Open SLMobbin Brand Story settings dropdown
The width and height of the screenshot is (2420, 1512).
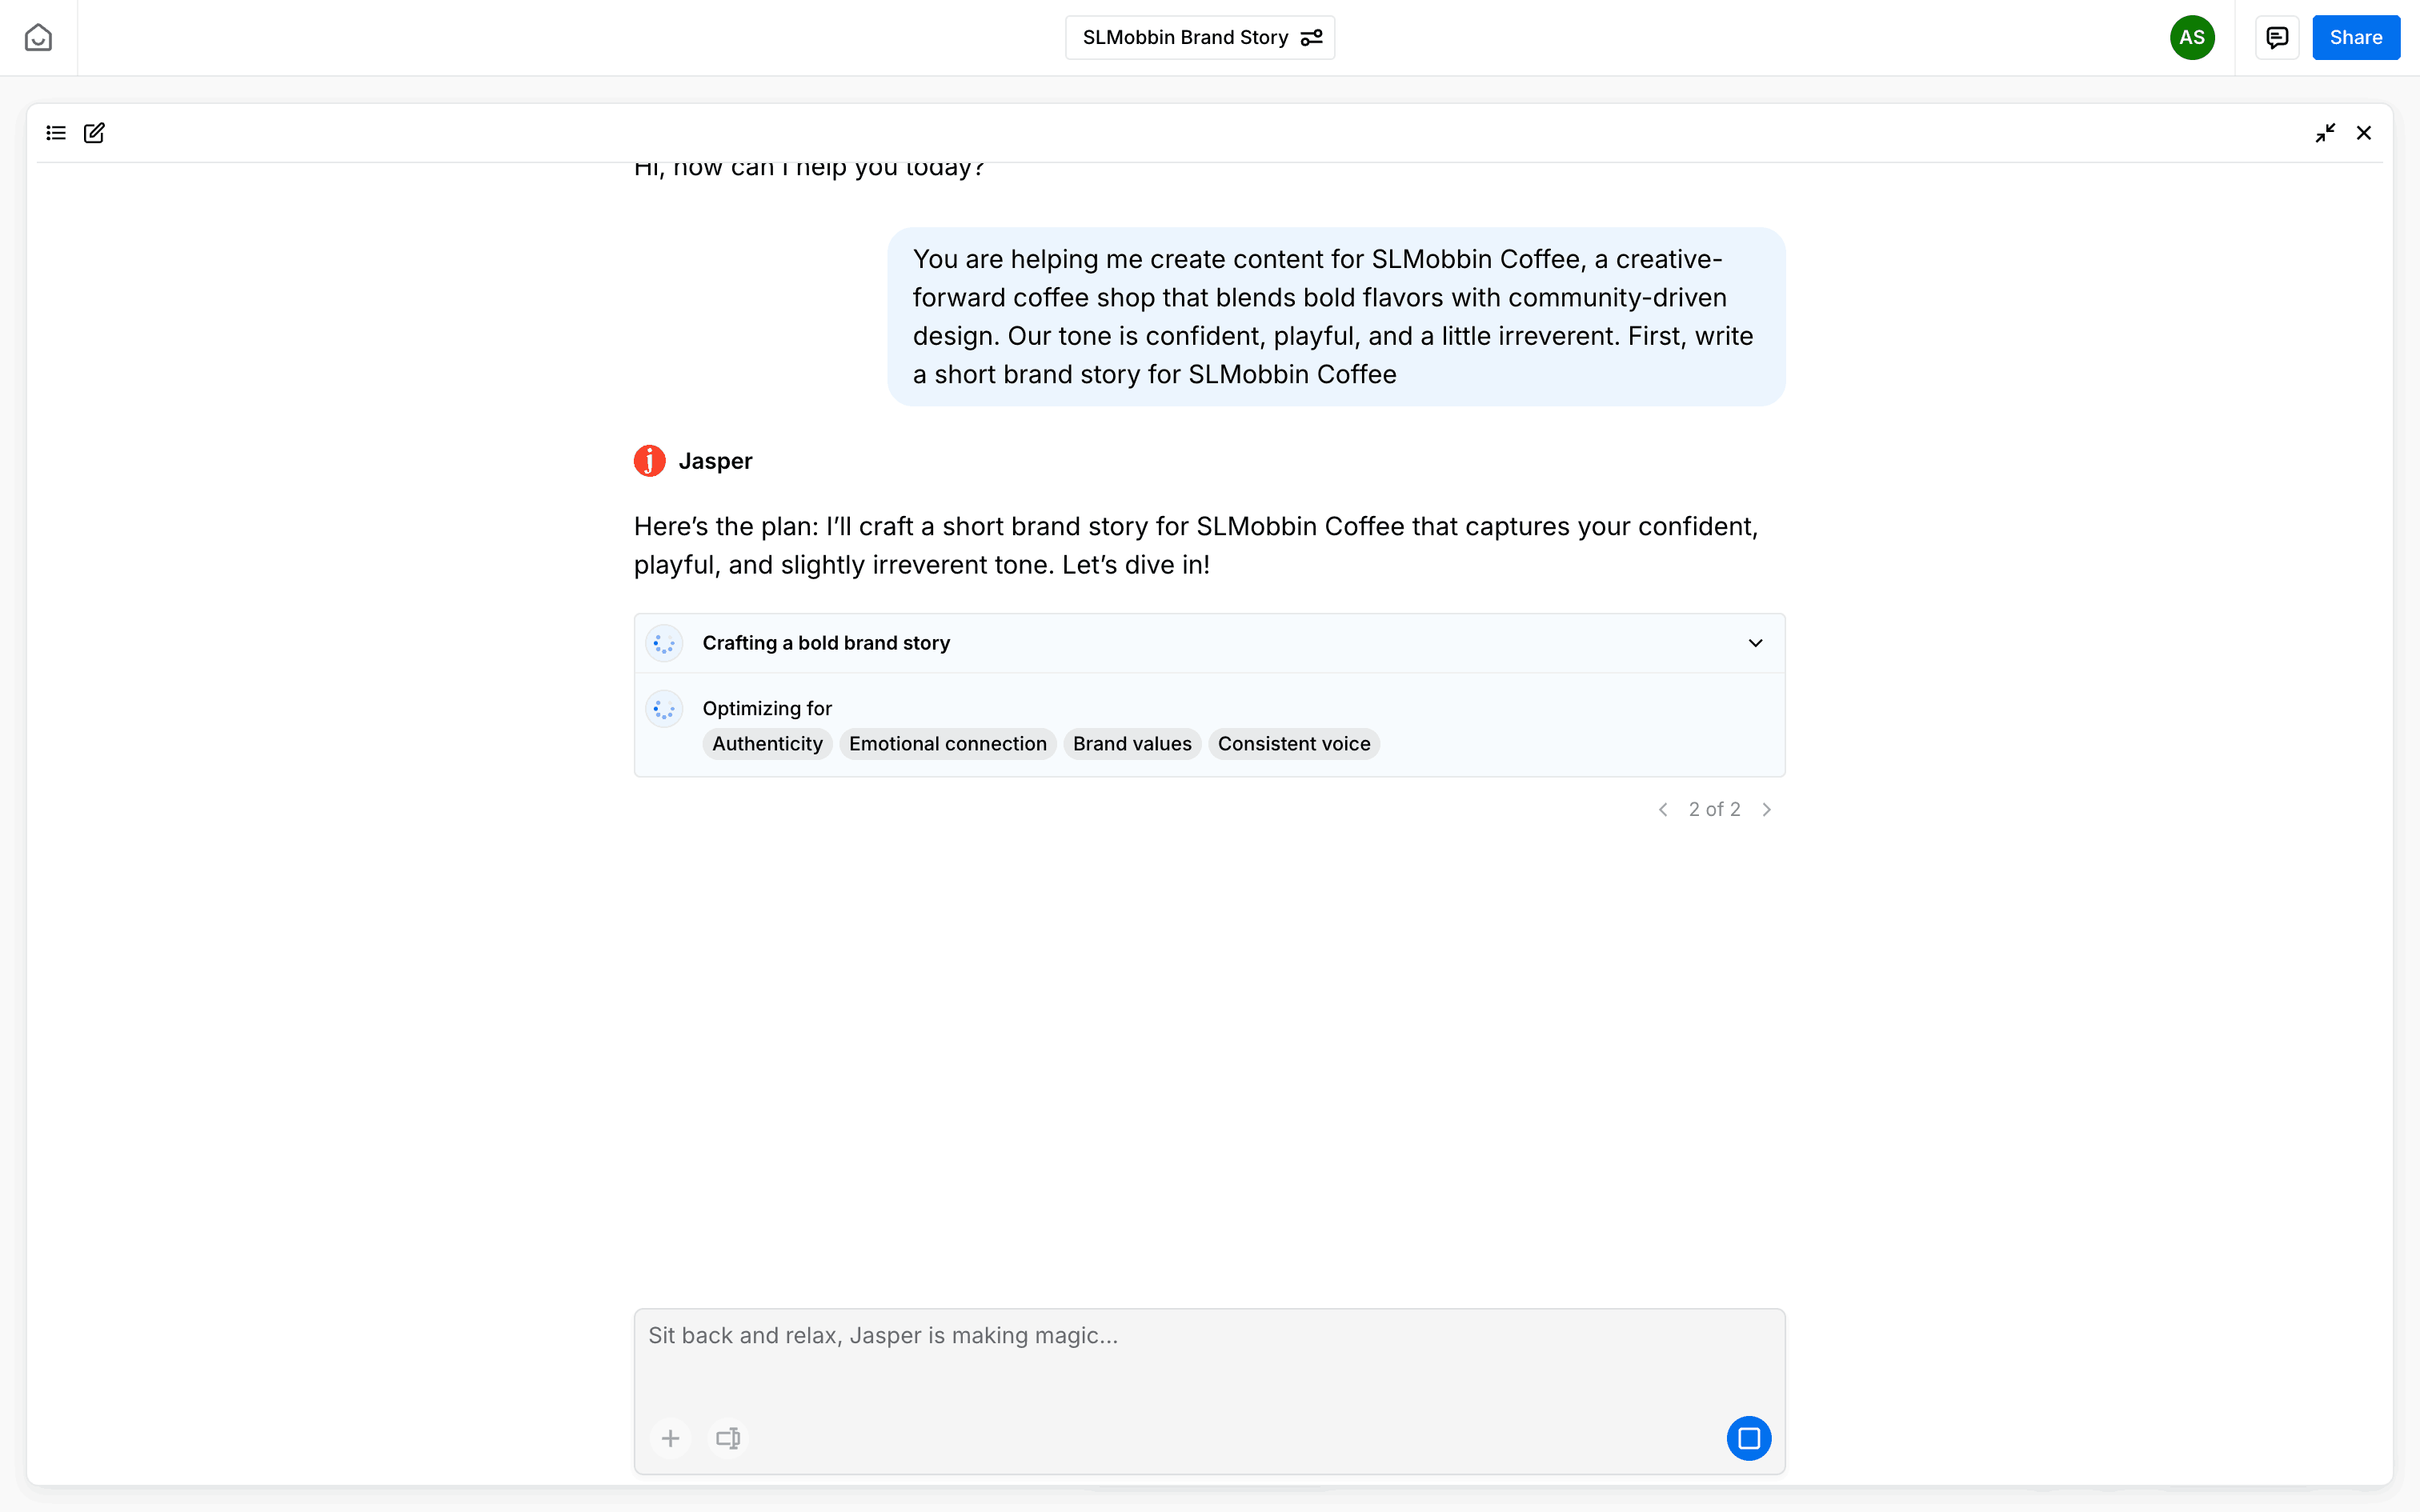pyautogui.click(x=1199, y=38)
